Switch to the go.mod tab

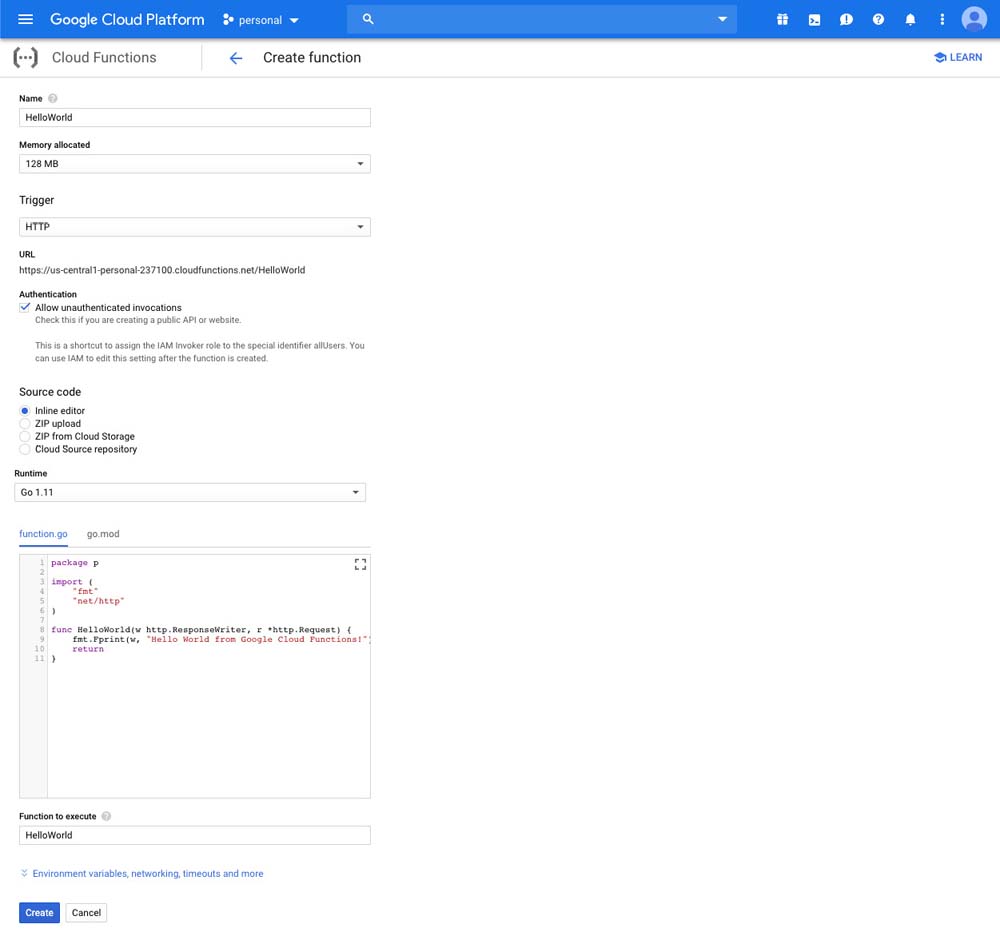pyautogui.click(x=103, y=534)
